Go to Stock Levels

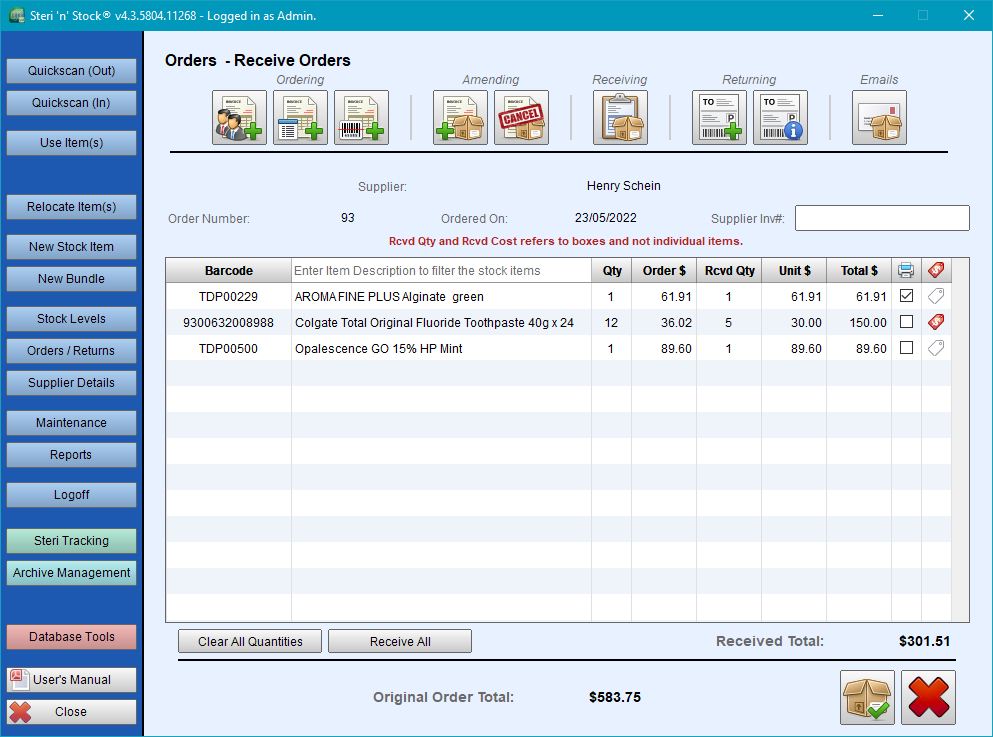click(x=72, y=319)
